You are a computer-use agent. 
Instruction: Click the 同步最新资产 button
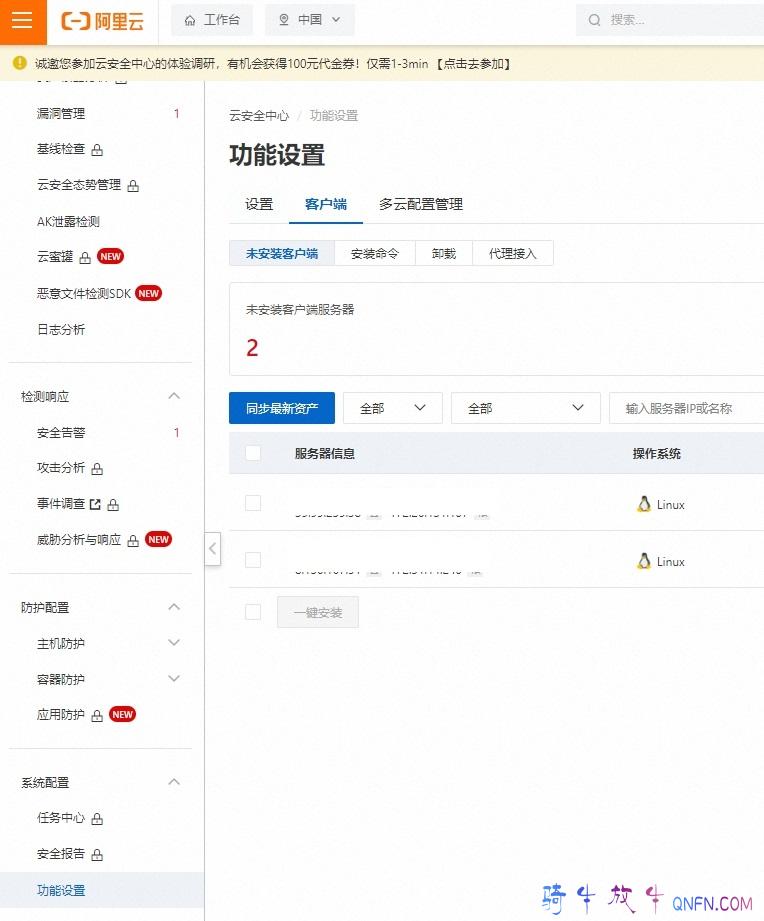click(x=282, y=408)
